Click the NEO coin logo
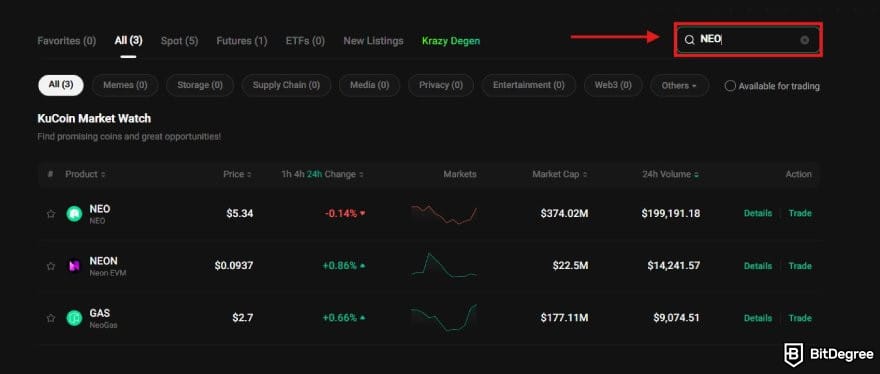Viewport: 880px width, 374px height. [x=74, y=214]
